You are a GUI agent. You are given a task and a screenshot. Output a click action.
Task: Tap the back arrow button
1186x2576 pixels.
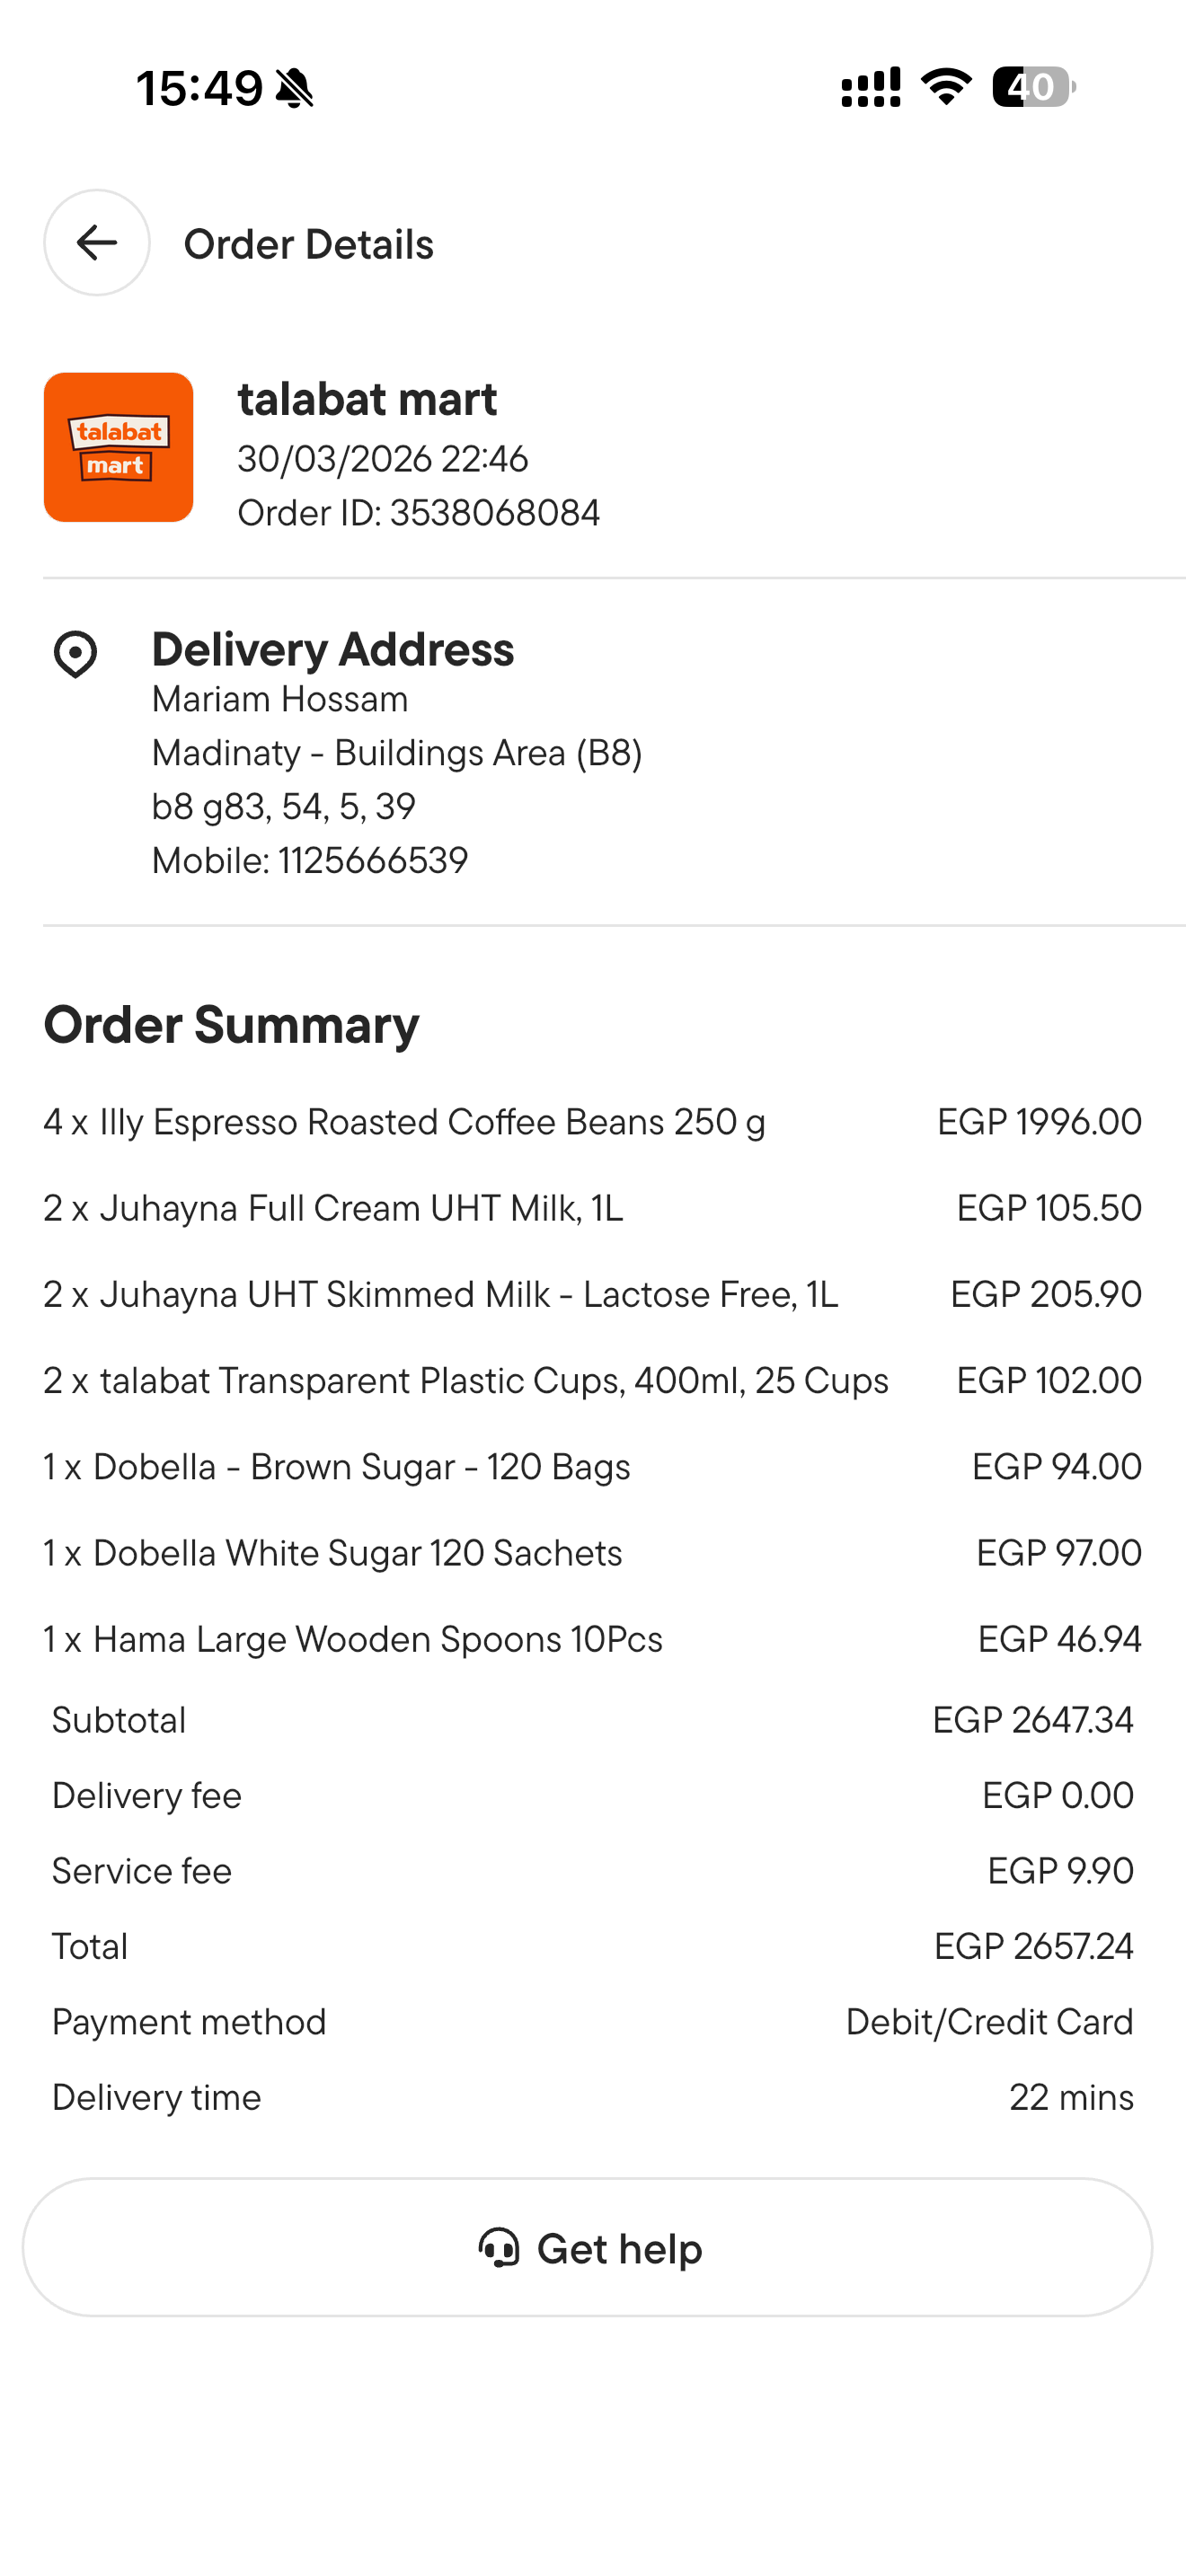pyautogui.click(x=97, y=243)
